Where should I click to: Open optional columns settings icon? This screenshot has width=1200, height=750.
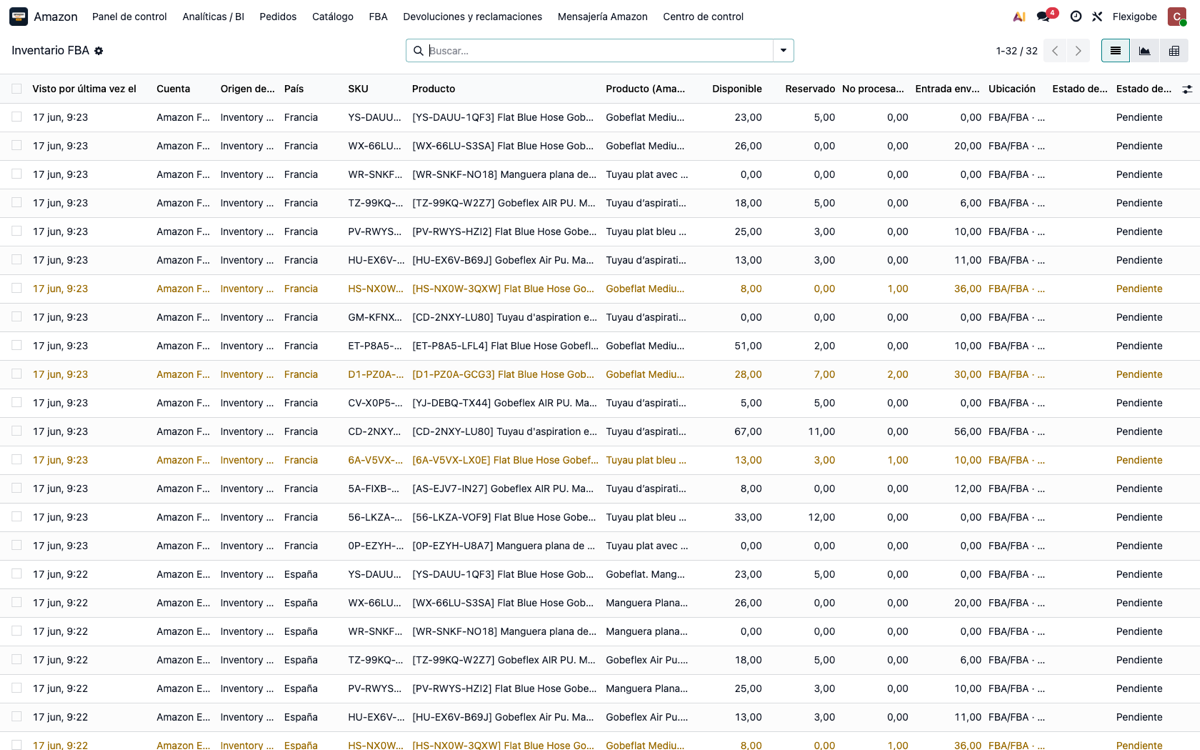coord(1187,89)
